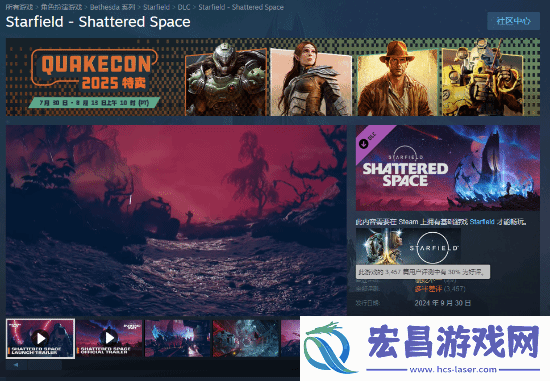550x381 pixels.
Task: Select the yellow power armor artwork in the banner
Action: click(x=482, y=78)
